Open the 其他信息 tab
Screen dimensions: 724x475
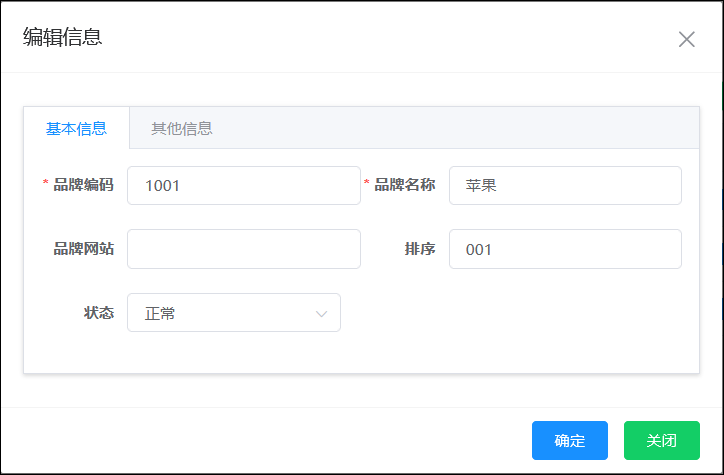tap(181, 129)
